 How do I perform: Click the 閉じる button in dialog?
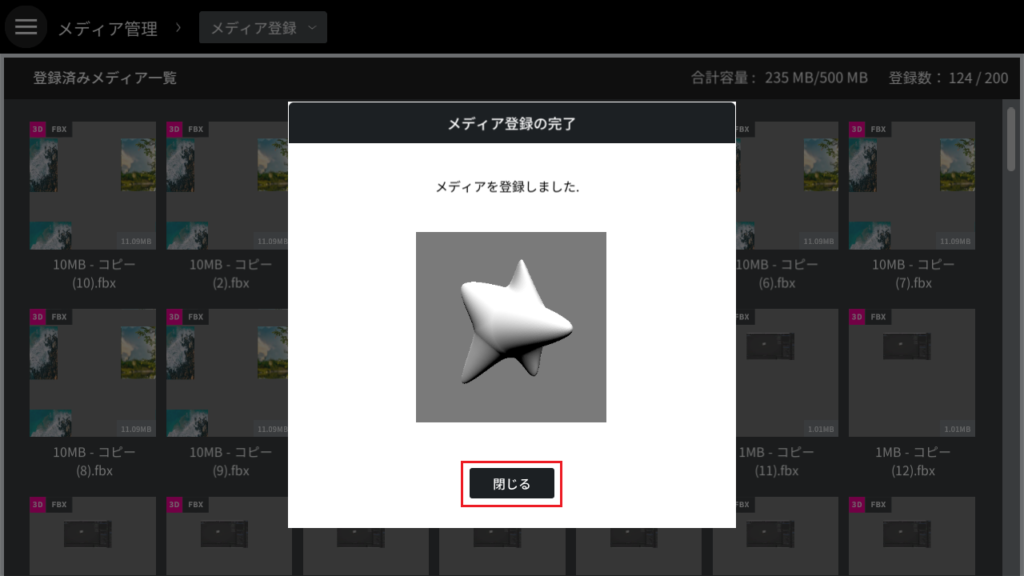511,484
